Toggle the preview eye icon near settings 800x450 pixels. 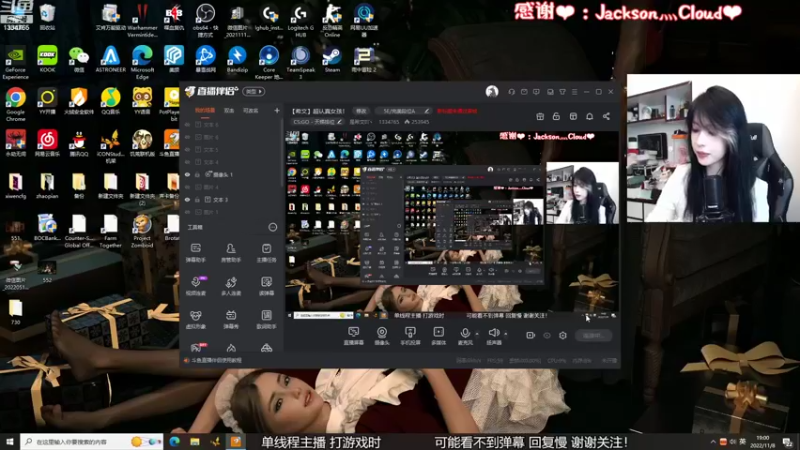click(547, 335)
